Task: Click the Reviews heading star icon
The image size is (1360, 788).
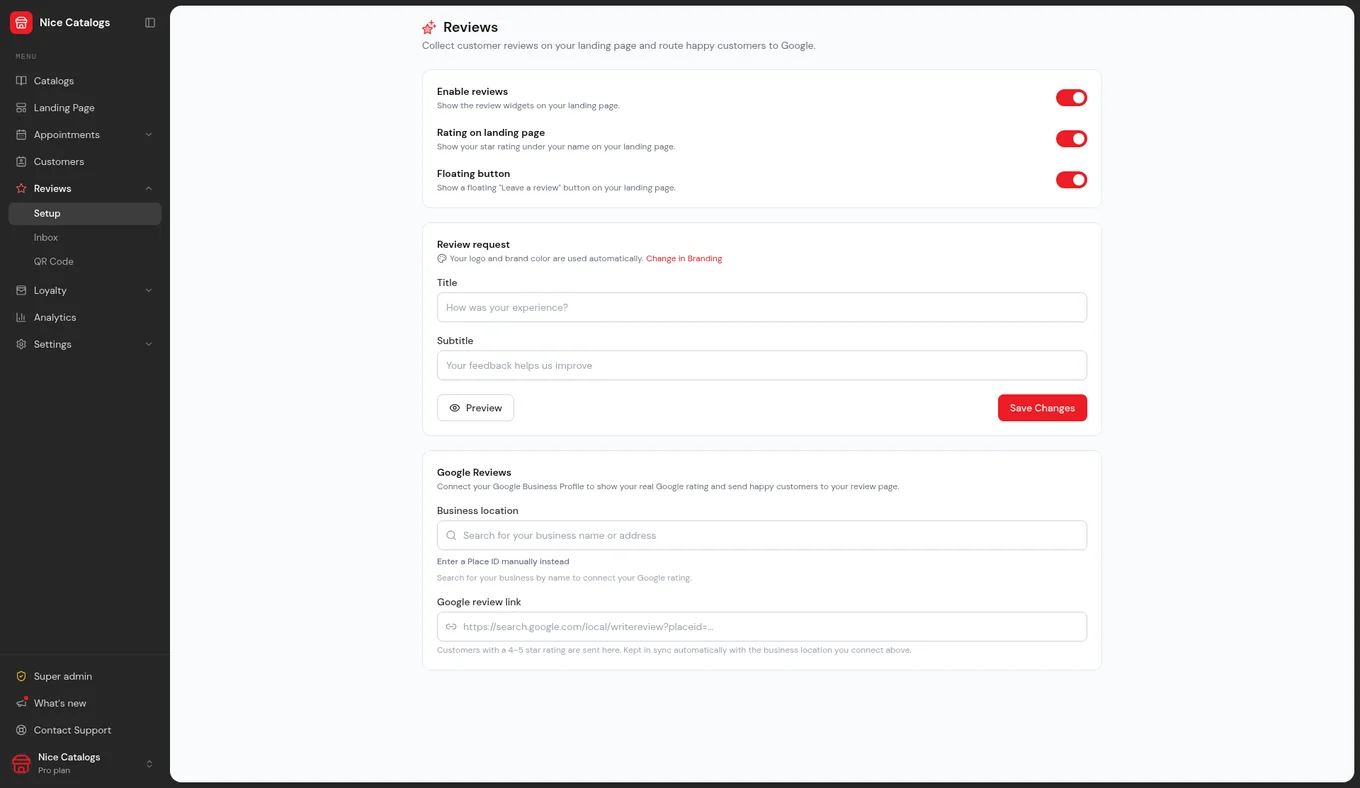Action: 429,28
